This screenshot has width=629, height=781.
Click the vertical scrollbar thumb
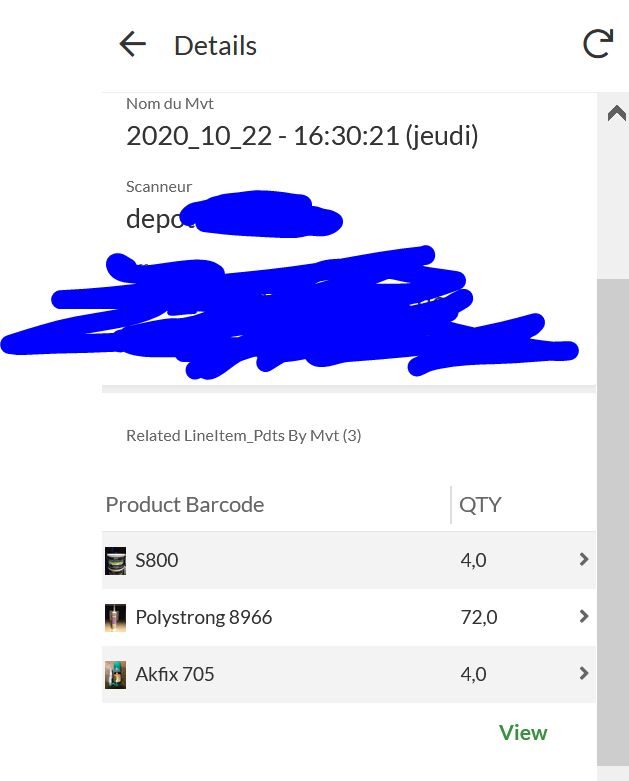tap(613, 520)
